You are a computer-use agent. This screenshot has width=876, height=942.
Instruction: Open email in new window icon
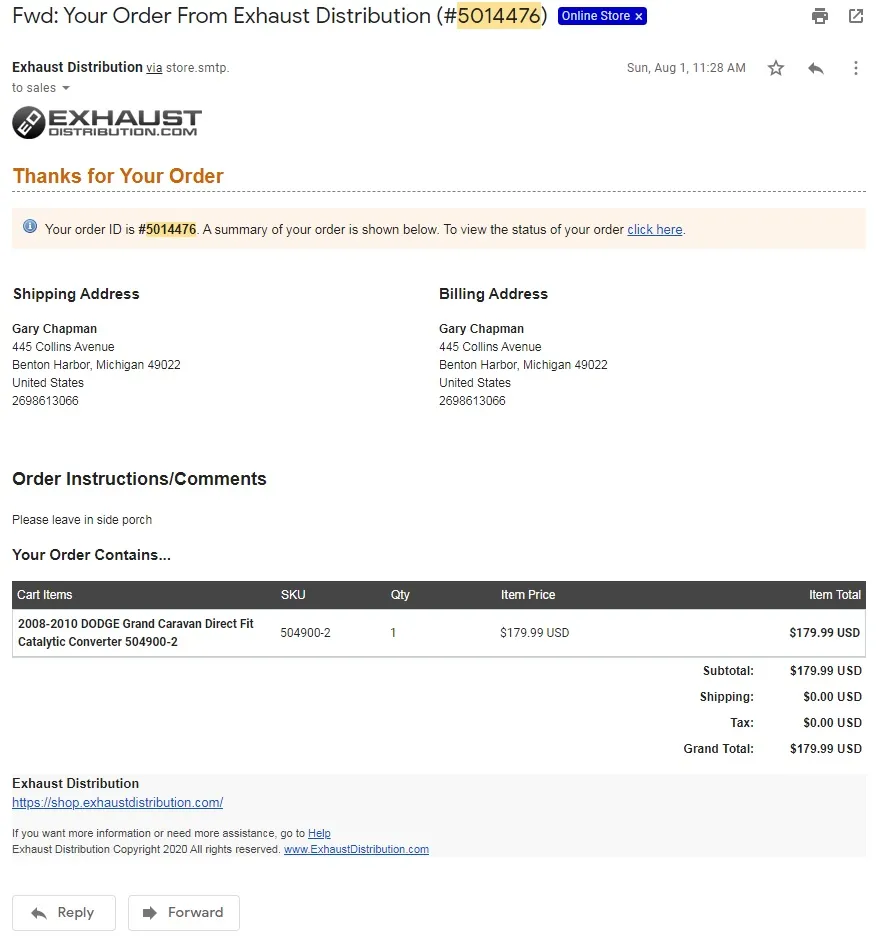(x=856, y=16)
